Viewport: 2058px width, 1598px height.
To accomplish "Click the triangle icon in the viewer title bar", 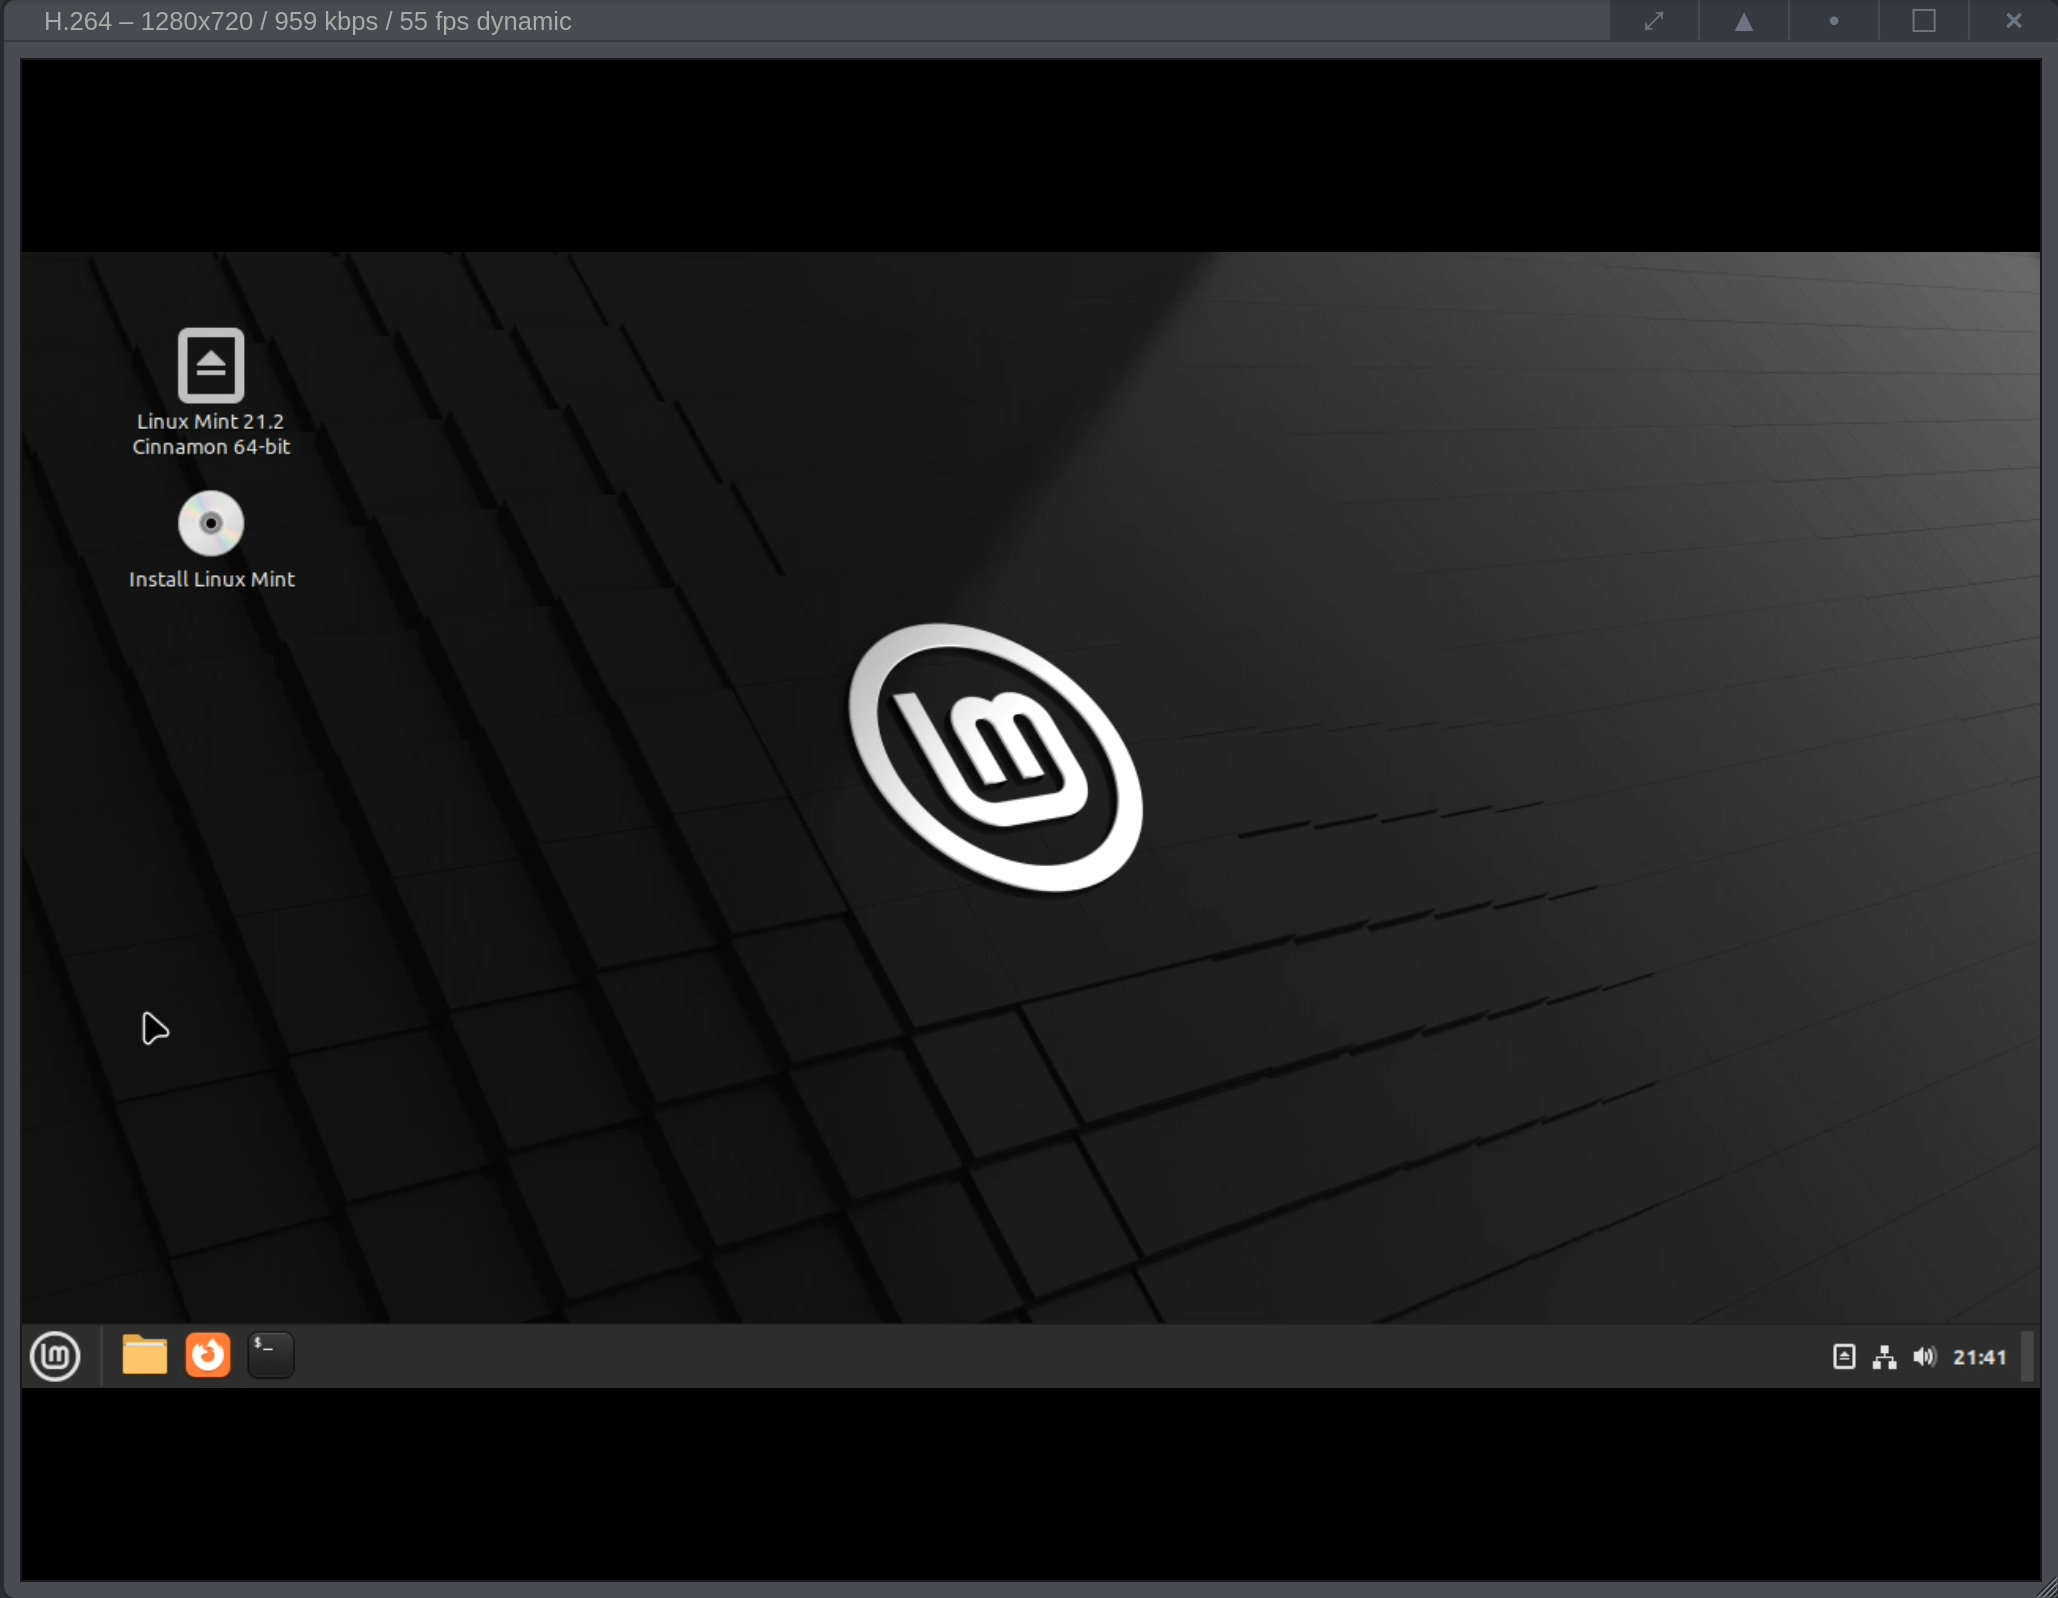I will (x=1744, y=21).
